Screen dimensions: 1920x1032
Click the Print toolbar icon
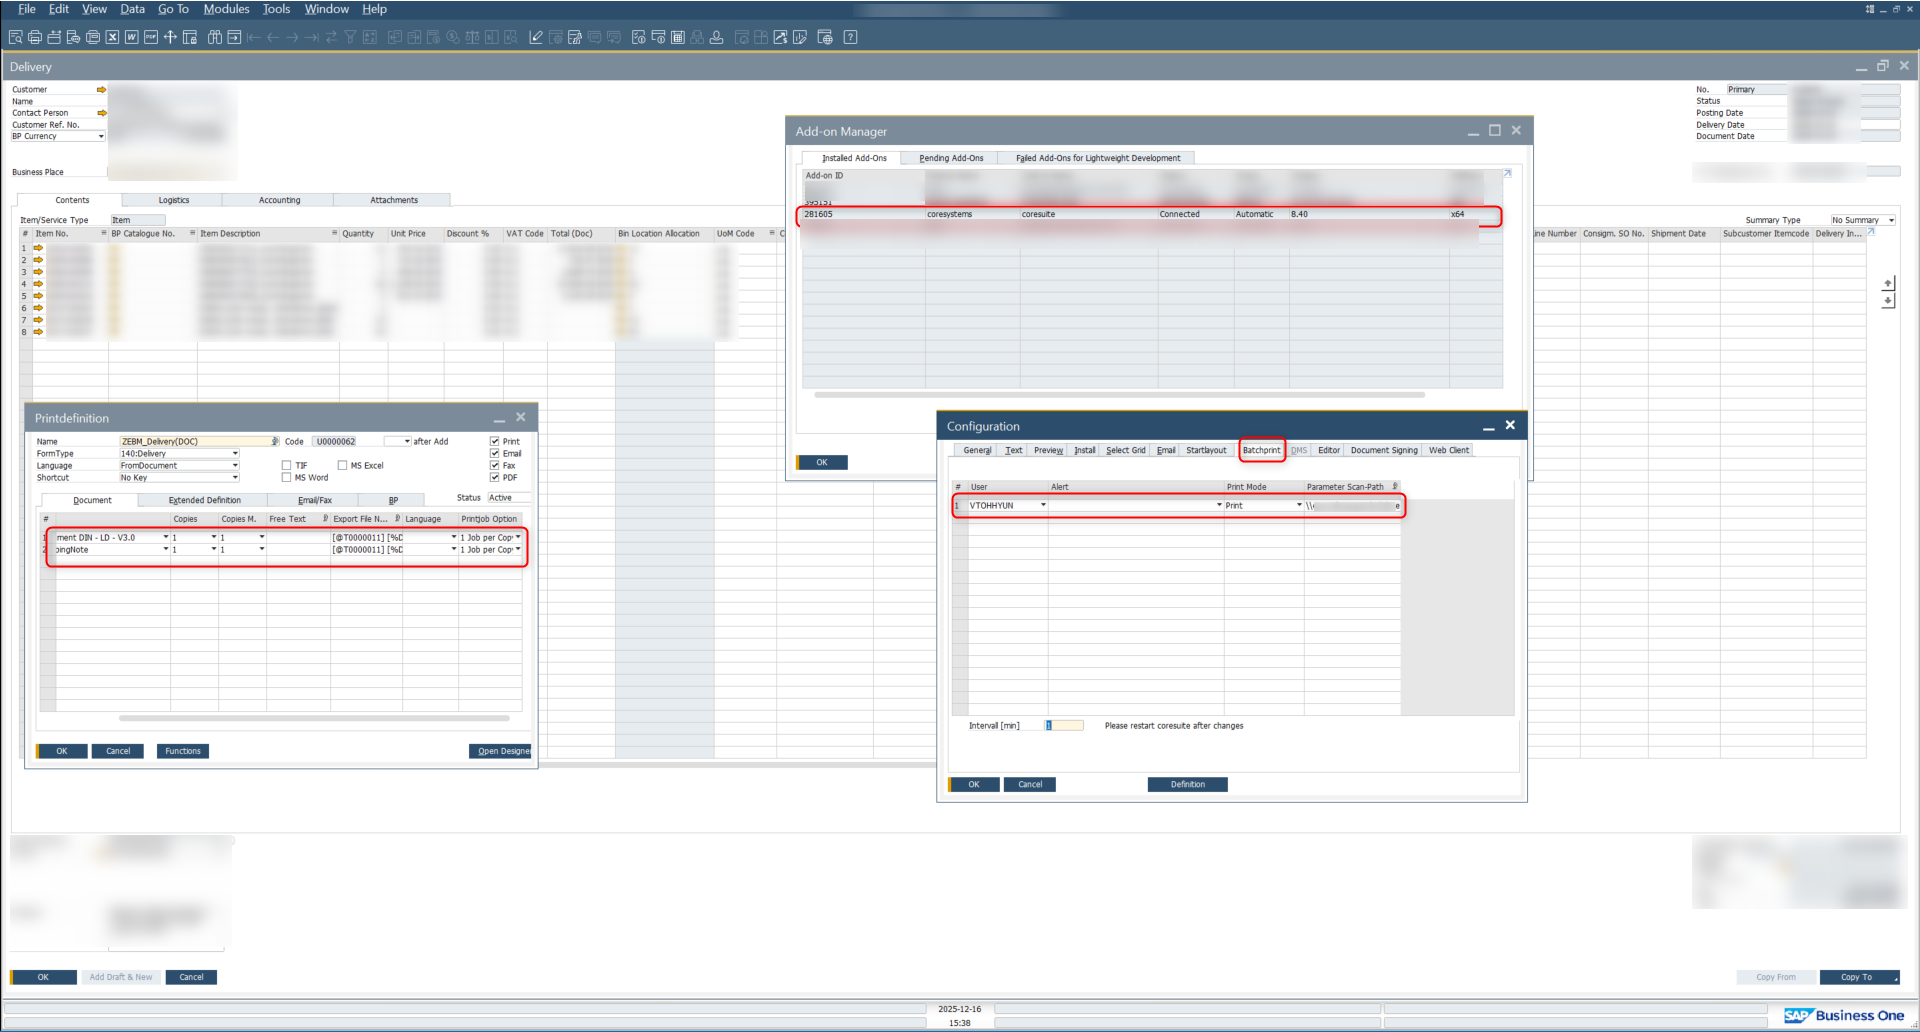coord(35,37)
